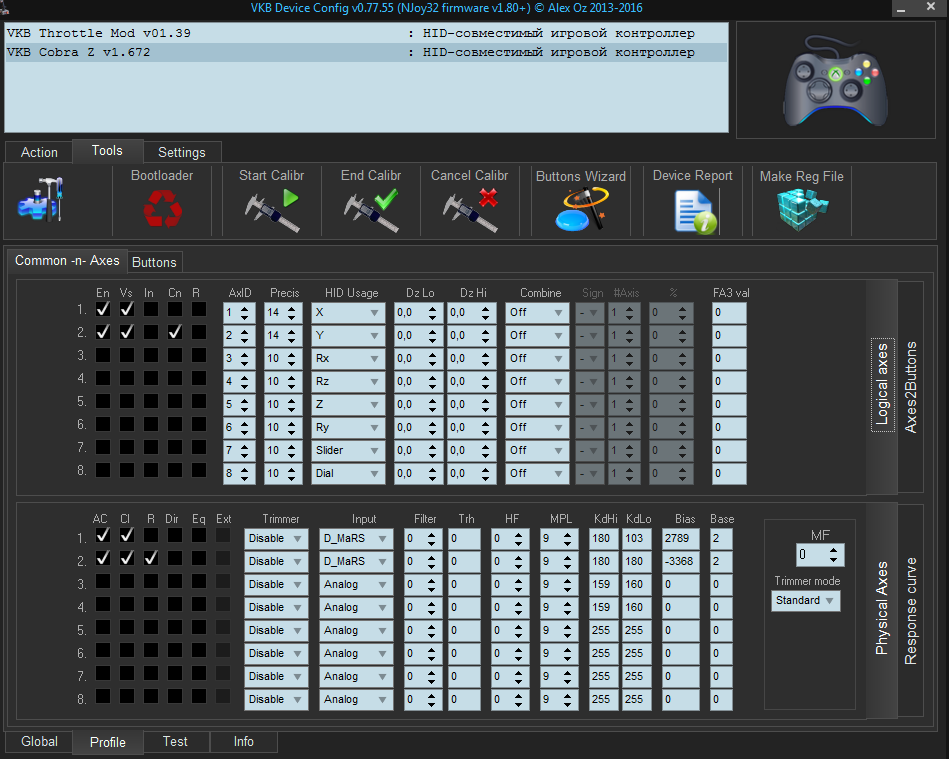Make Reg File cube icon
Screen dimensions: 949x759
[x=802, y=209]
